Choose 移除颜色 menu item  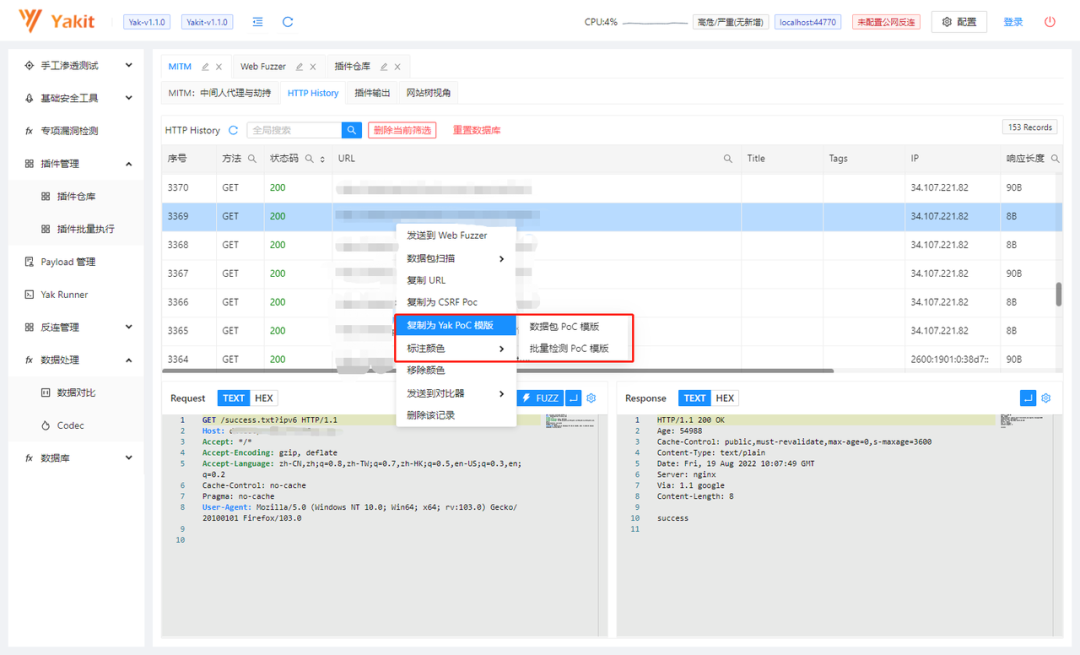(456, 371)
